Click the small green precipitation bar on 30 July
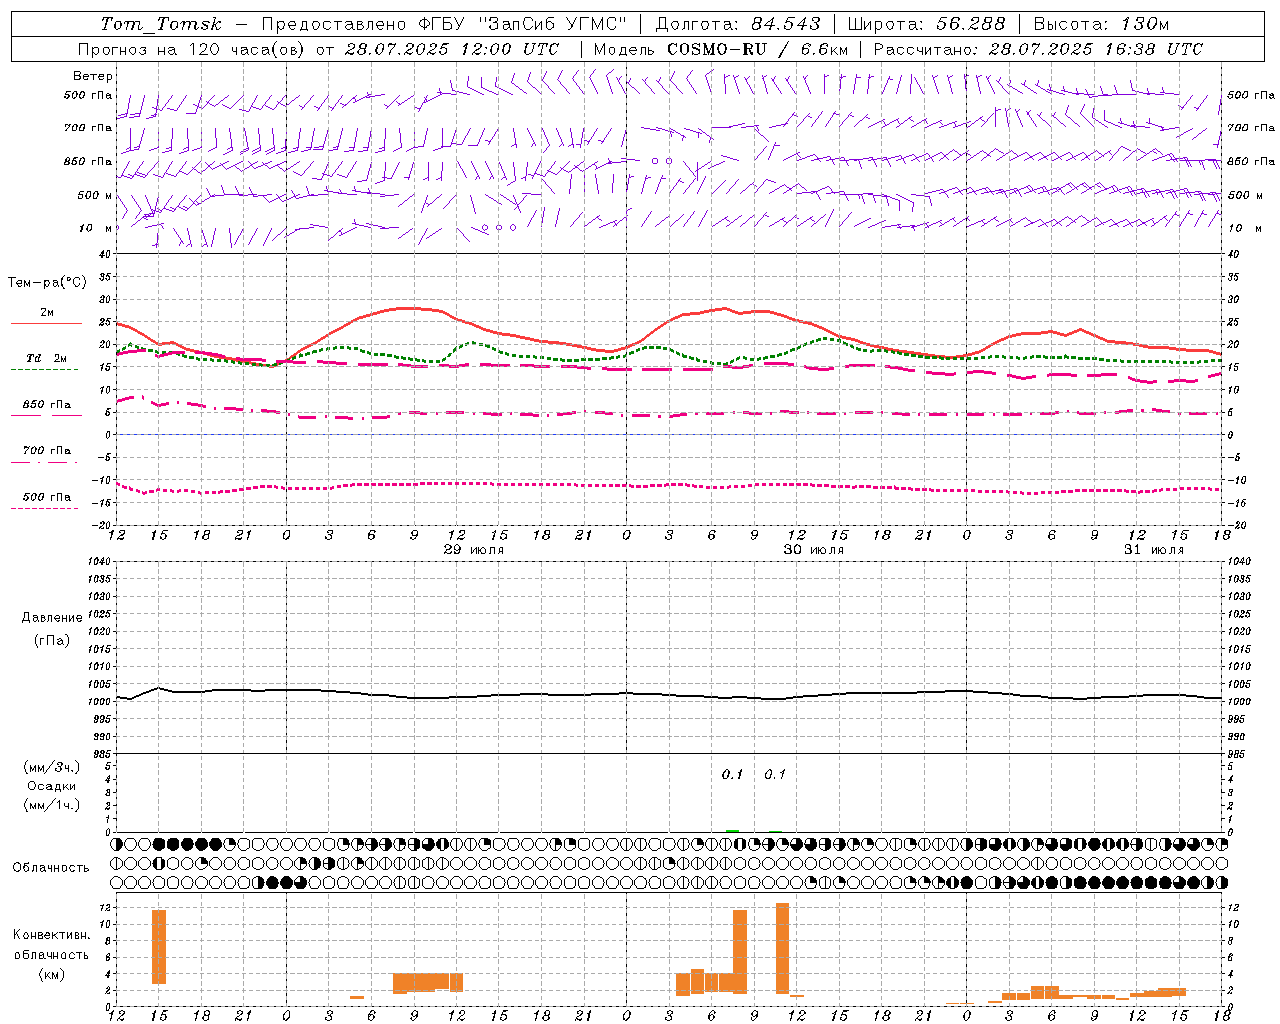 [732, 831]
